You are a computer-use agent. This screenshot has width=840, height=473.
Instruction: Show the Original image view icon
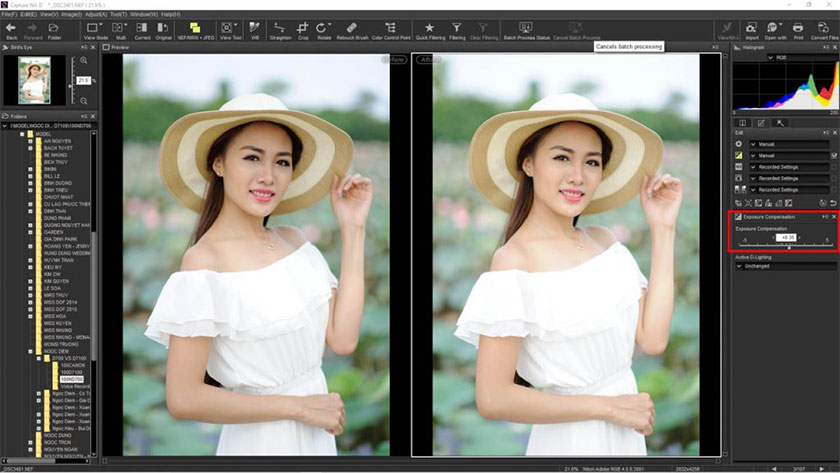(163, 28)
